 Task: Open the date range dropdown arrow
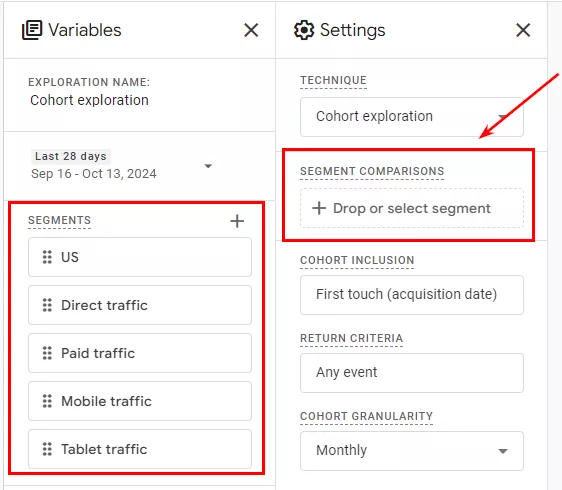[208, 166]
